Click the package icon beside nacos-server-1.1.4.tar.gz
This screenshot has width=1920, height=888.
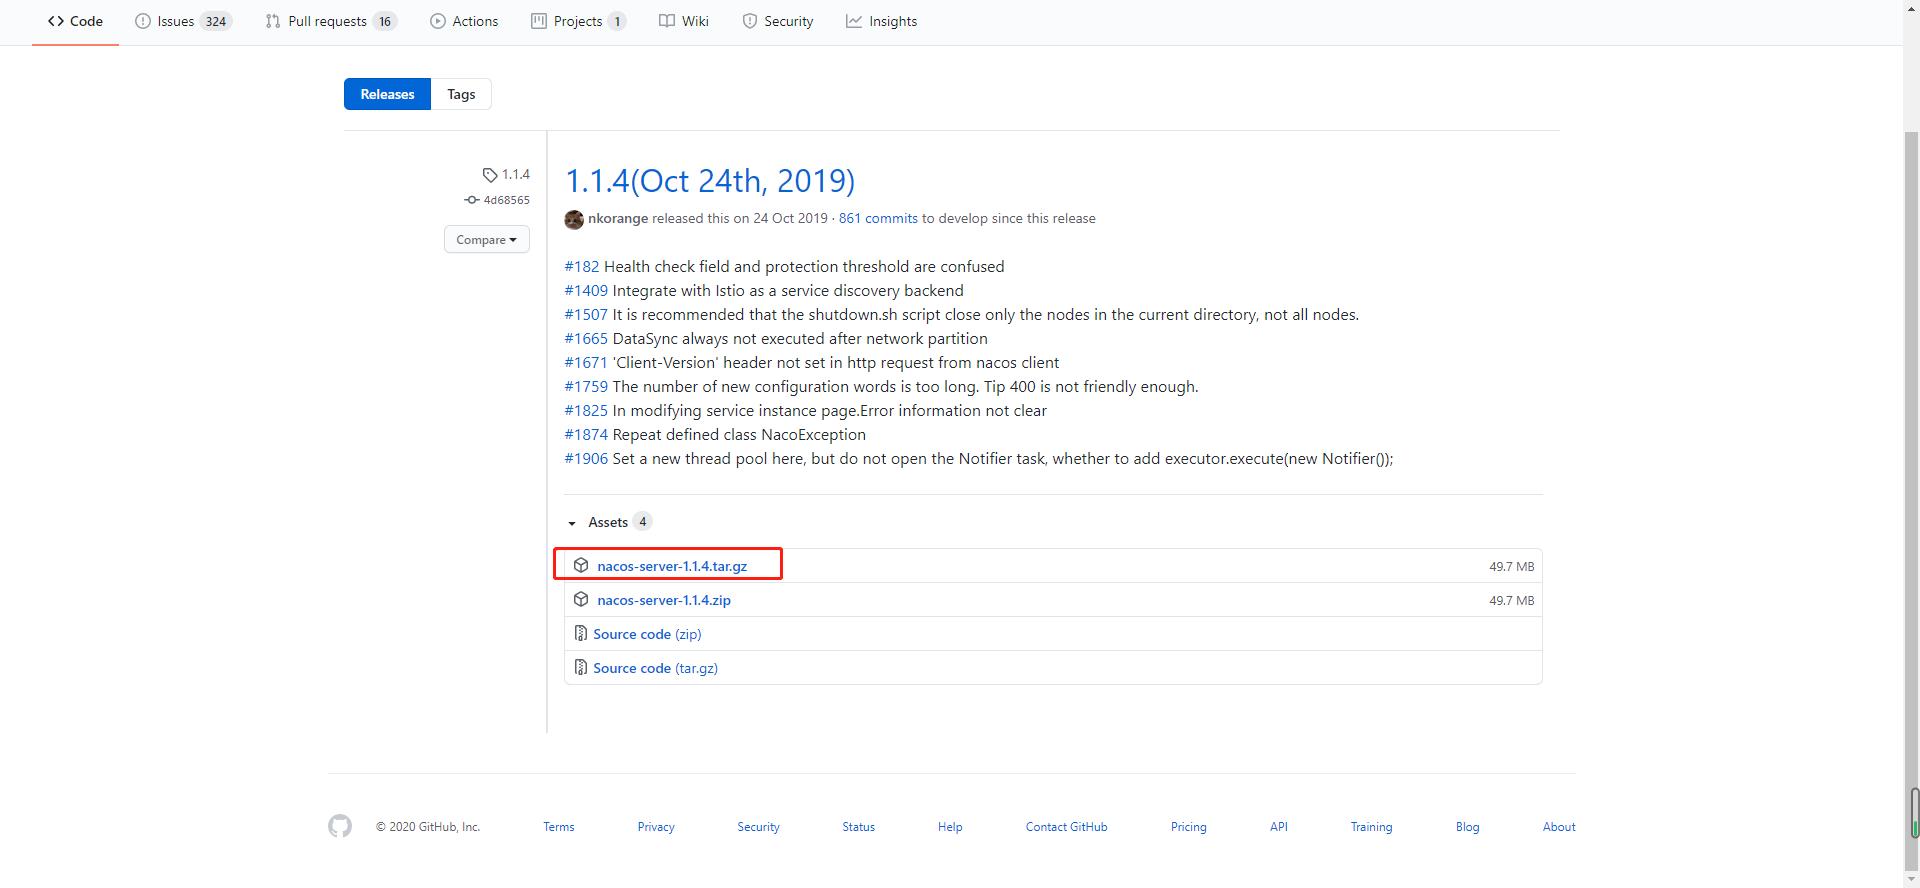[581, 565]
